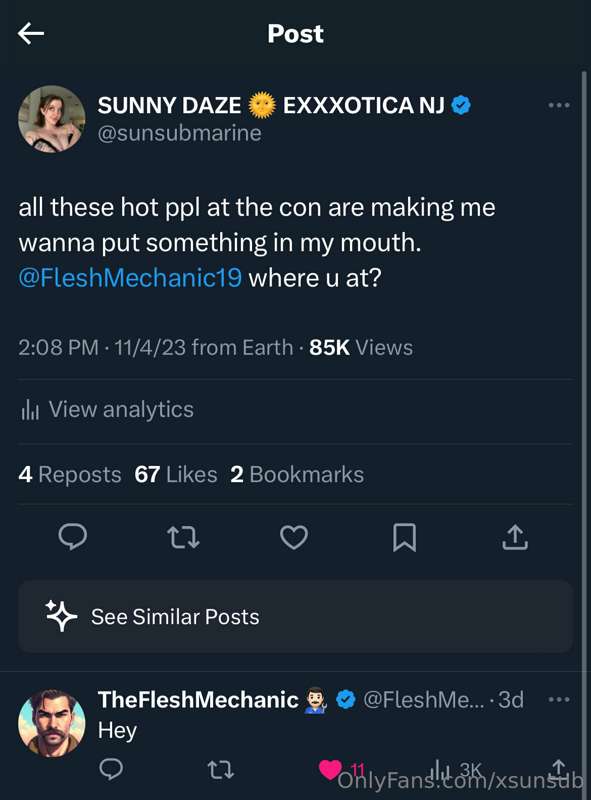This screenshot has height=800, width=591.
Task: Unlike the Hey reply's pink heart
Action: coord(330,769)
